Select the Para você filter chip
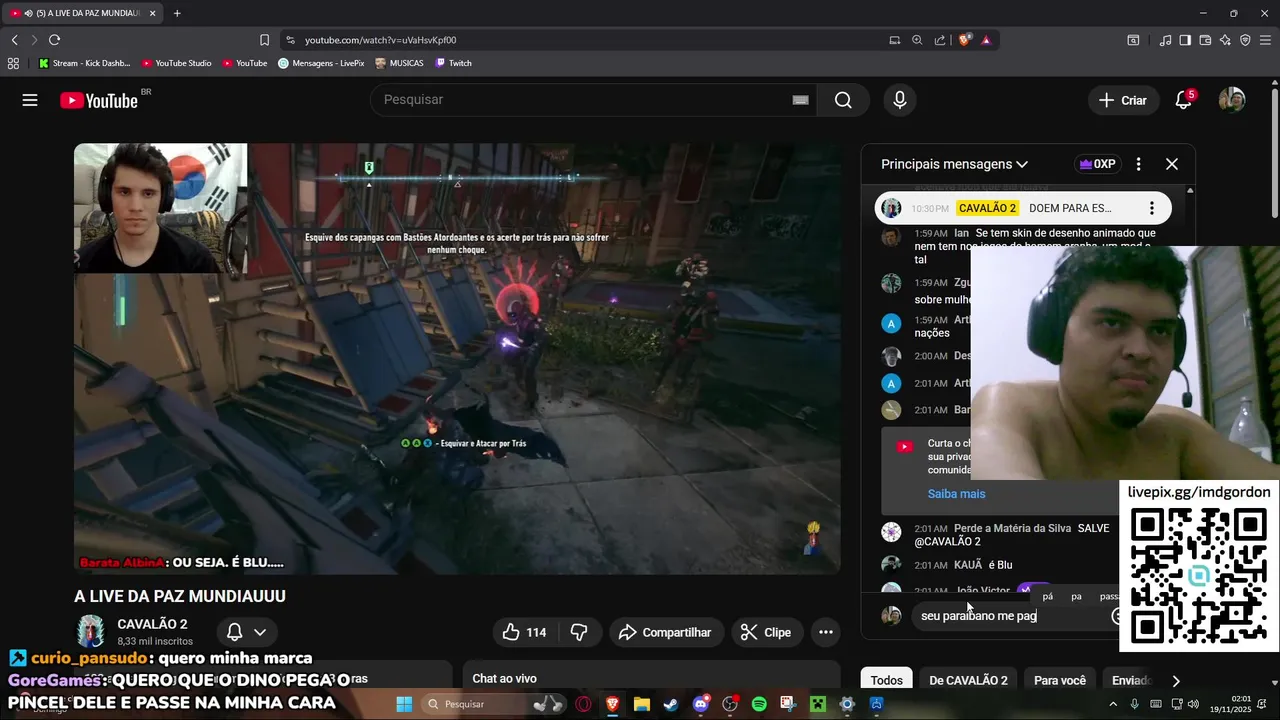Image resolution: width=1280 pixels, height=720 pixels. (1060, 680)
